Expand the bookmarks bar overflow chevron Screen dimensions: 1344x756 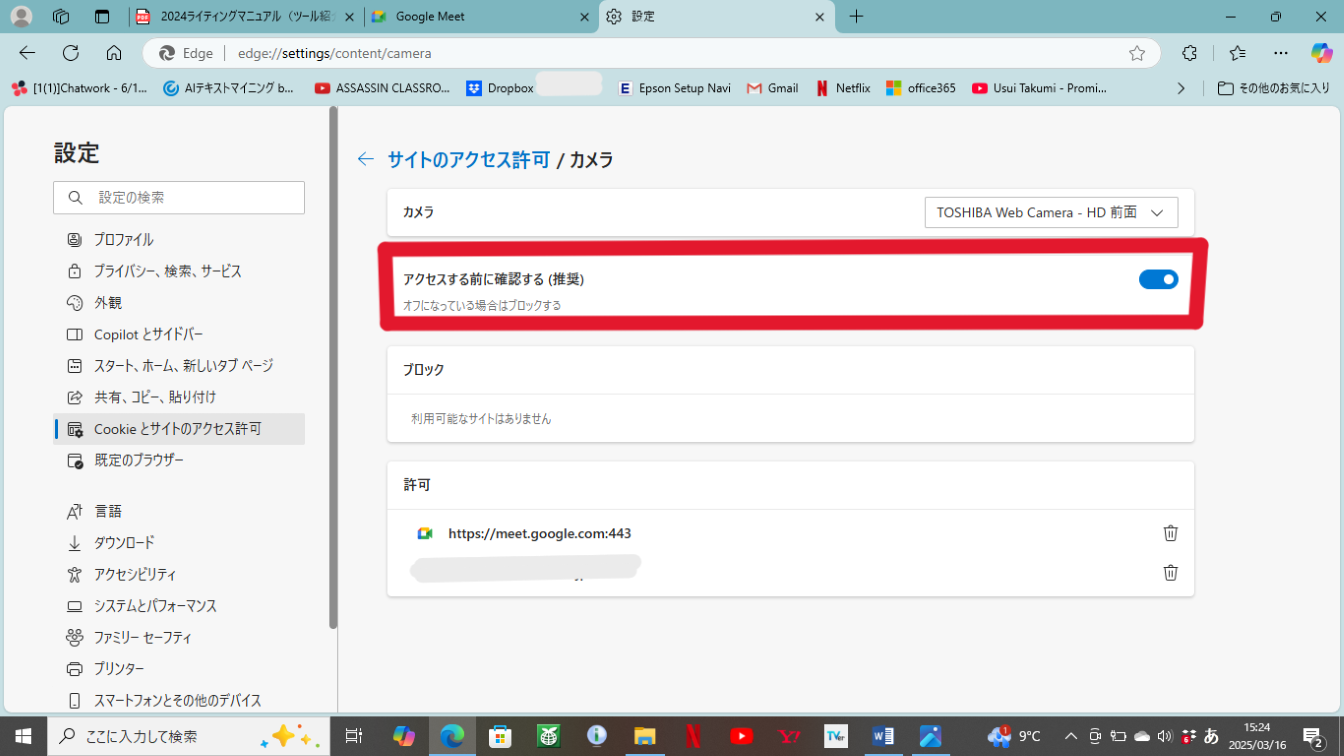pos(1181,88)
